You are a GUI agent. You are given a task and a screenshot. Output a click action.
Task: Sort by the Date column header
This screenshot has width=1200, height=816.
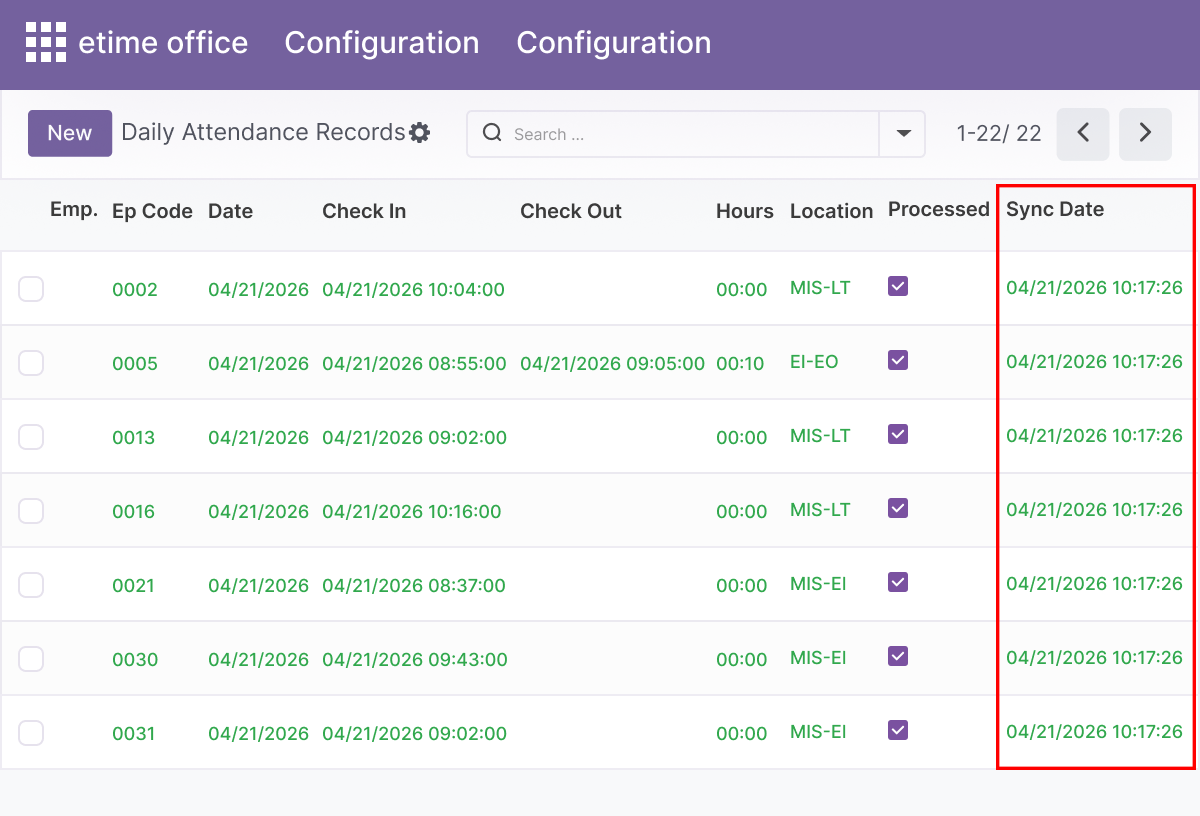(230, 211)
